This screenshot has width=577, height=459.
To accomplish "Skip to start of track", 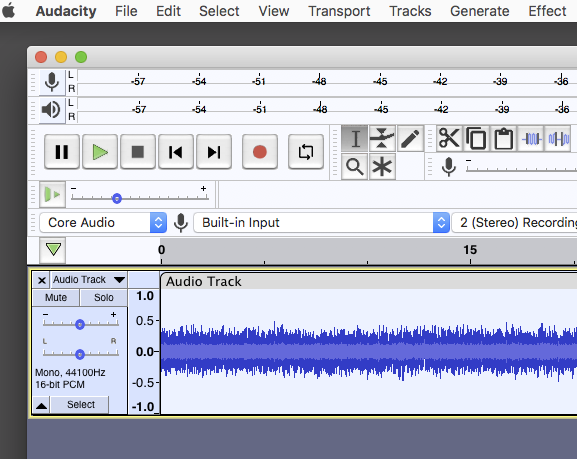I will click(176, 152).
